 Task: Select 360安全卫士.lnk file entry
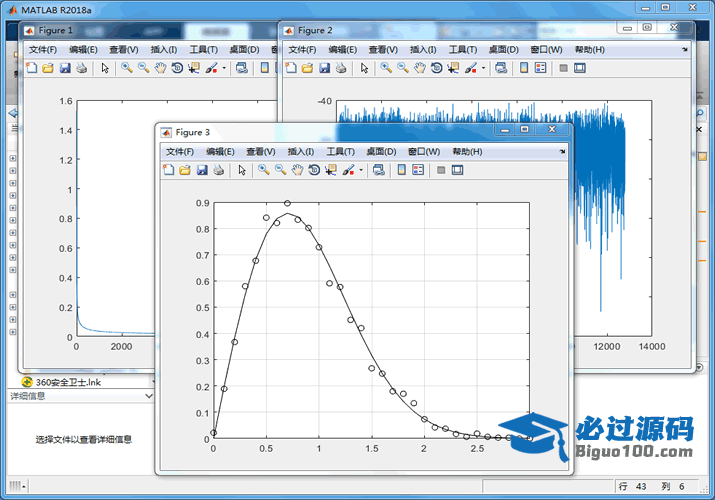pyautogui.click(x=68, y=382)
